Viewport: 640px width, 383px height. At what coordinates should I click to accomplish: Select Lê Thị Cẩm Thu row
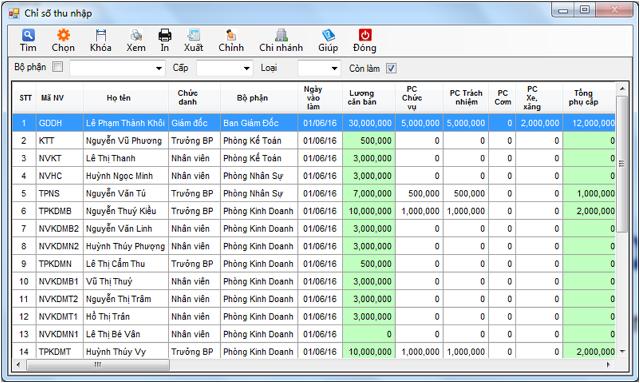point(314,264)
